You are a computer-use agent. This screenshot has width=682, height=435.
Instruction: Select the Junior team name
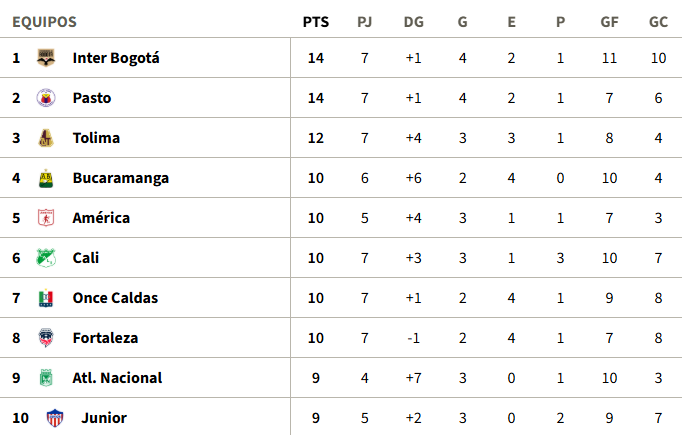click(x=104, y=418)
